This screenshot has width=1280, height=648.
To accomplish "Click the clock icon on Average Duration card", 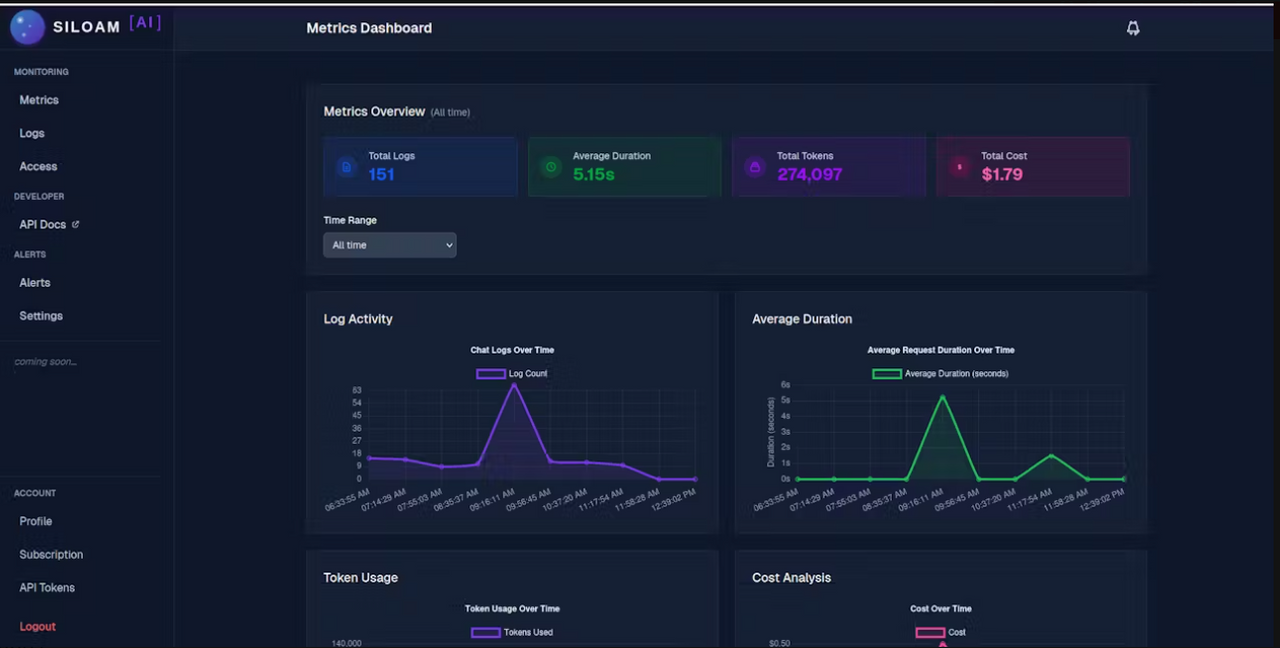I will pos(551,167).
